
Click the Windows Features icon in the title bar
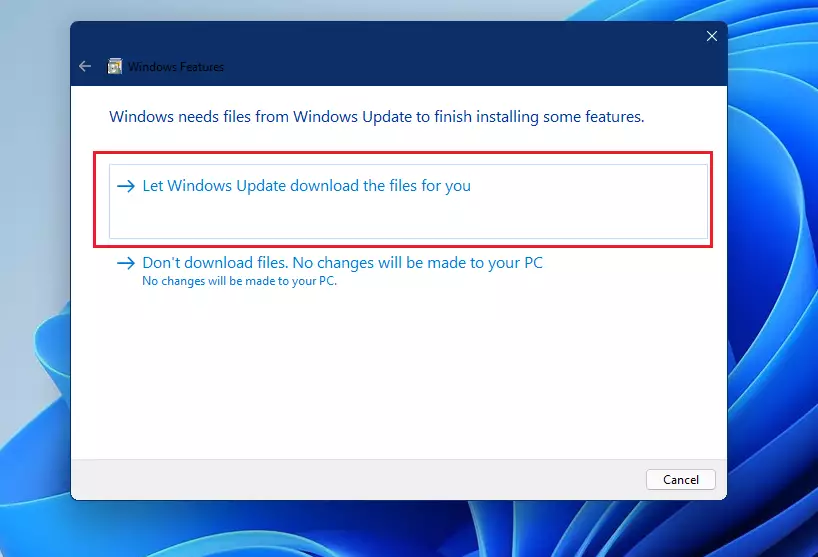pos(115,67)
